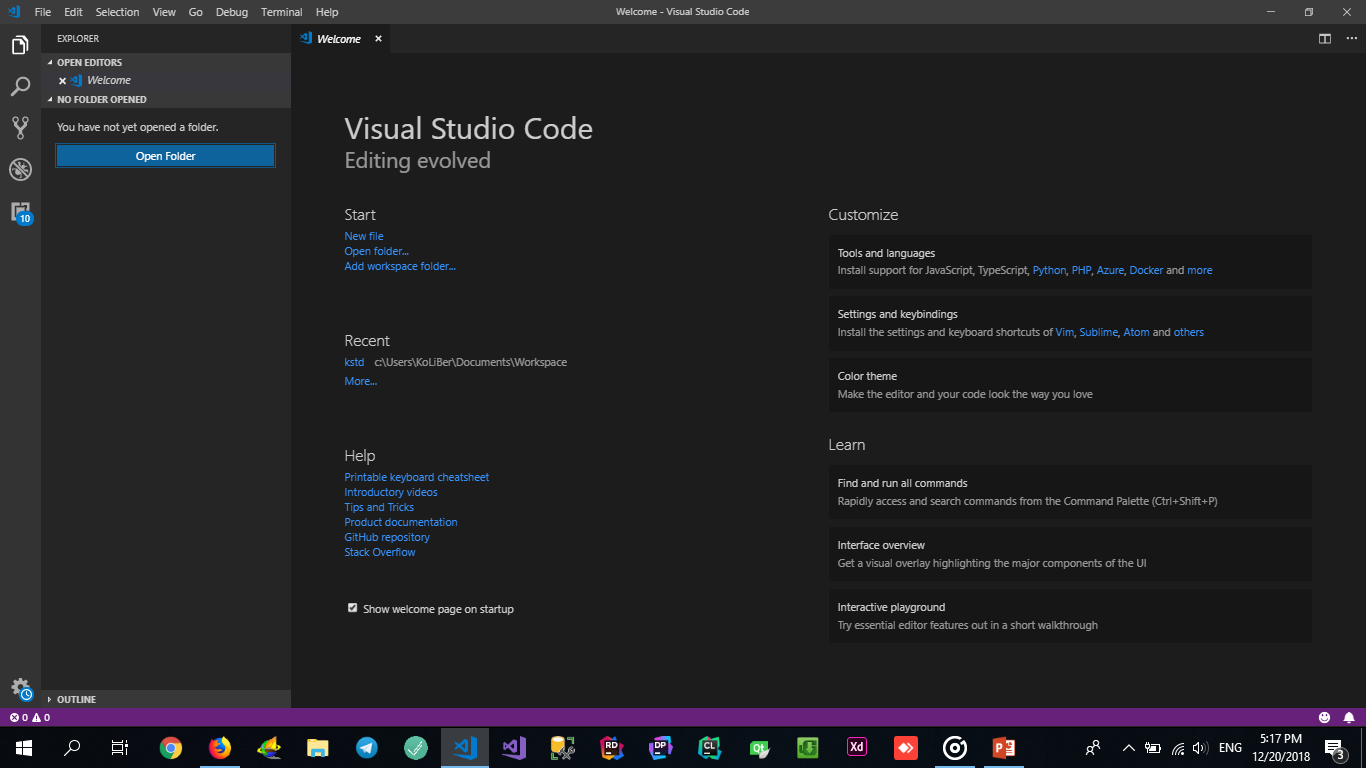
Task: Open Printable keyboard cheatsheet link
Action: click(x=417, y=477)
